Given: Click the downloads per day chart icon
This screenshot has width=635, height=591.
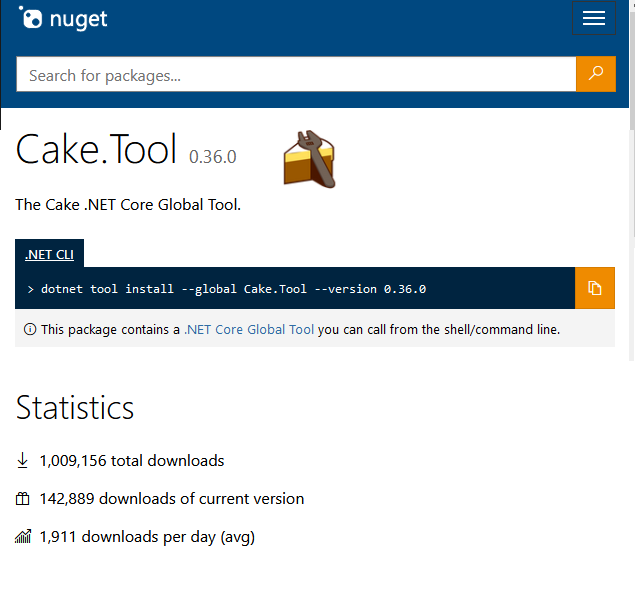Looking at the screenshot, I should [x=23, y=536].
